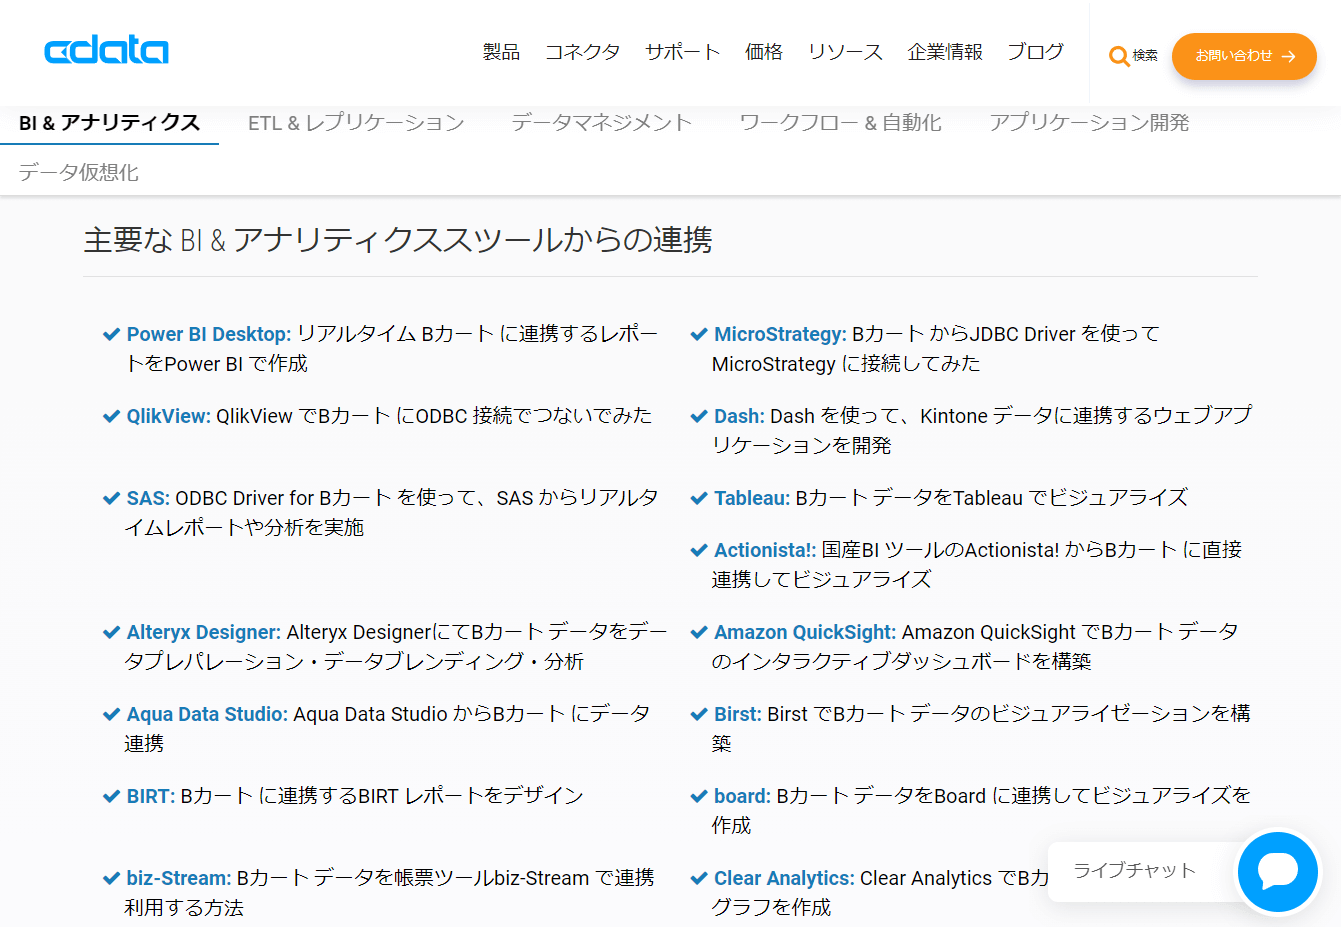The width and height of the screenshot is (1341, 927).
Task: Open the live chat bubble icon
Action: (1278, 872)
